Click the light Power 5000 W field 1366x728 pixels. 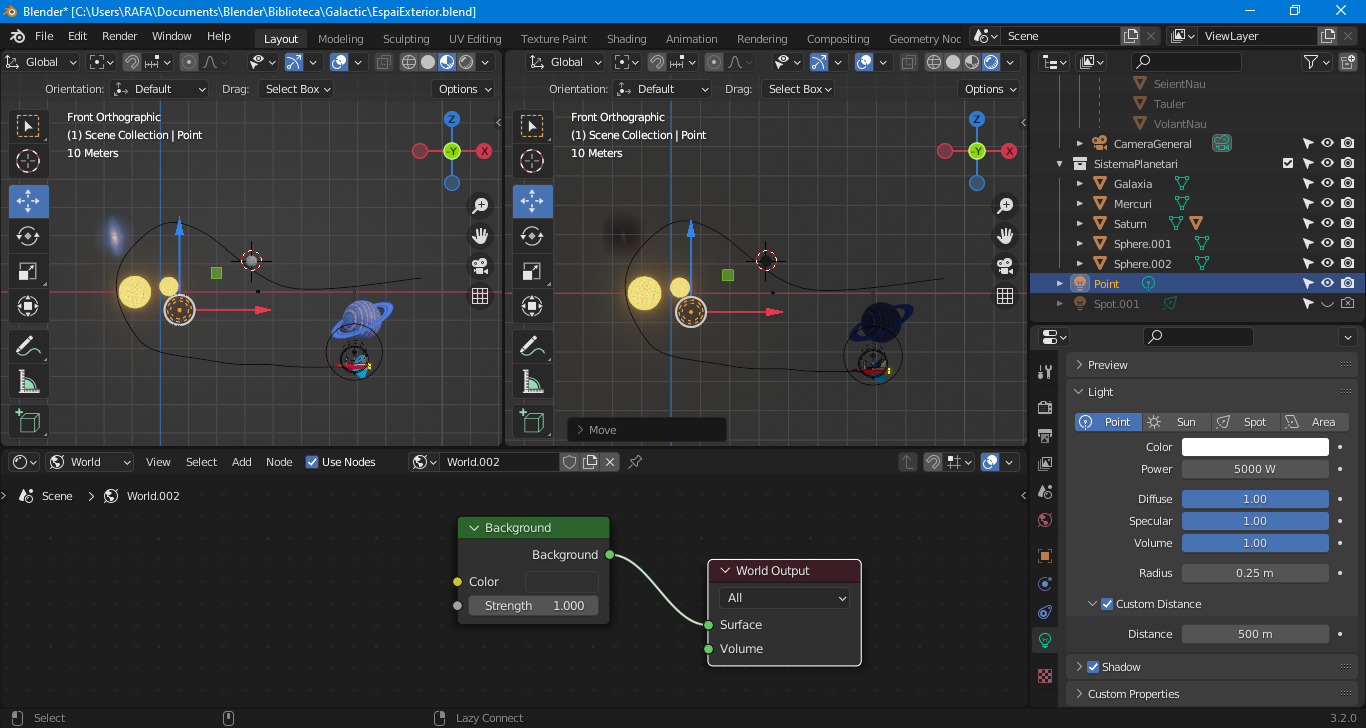1255,469
